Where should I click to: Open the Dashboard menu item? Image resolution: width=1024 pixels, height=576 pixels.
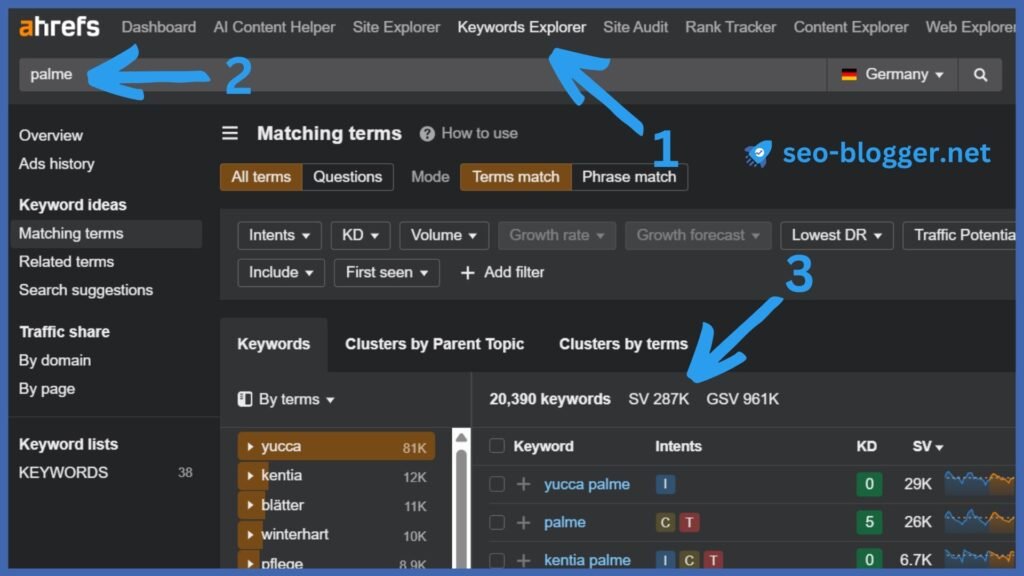(159, 27)
